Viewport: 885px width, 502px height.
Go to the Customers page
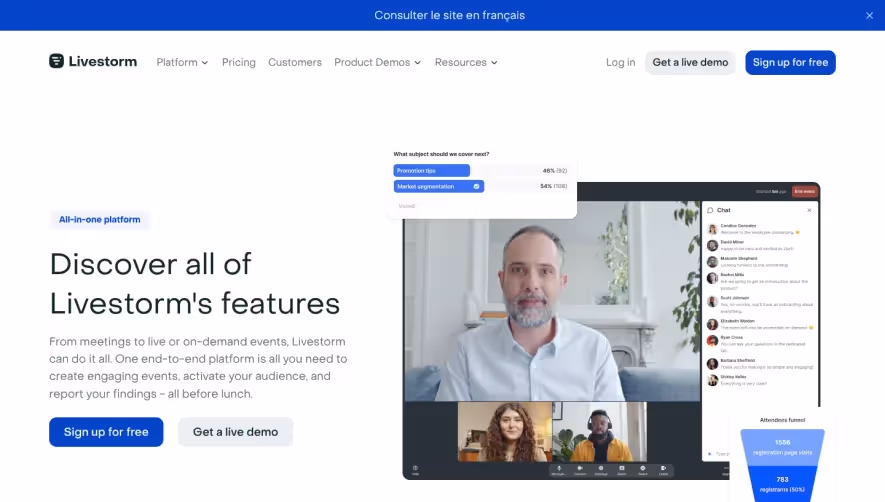tap(295, 62)
